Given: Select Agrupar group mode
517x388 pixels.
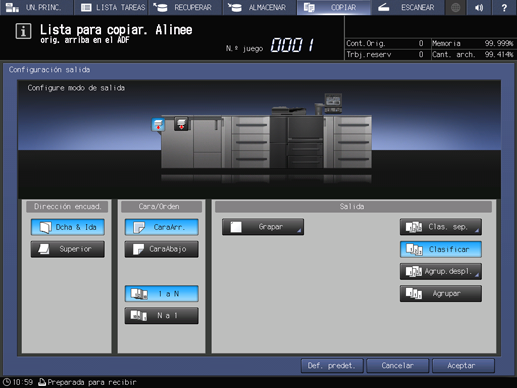Looking at the screenshot, I should coord(441,294).
